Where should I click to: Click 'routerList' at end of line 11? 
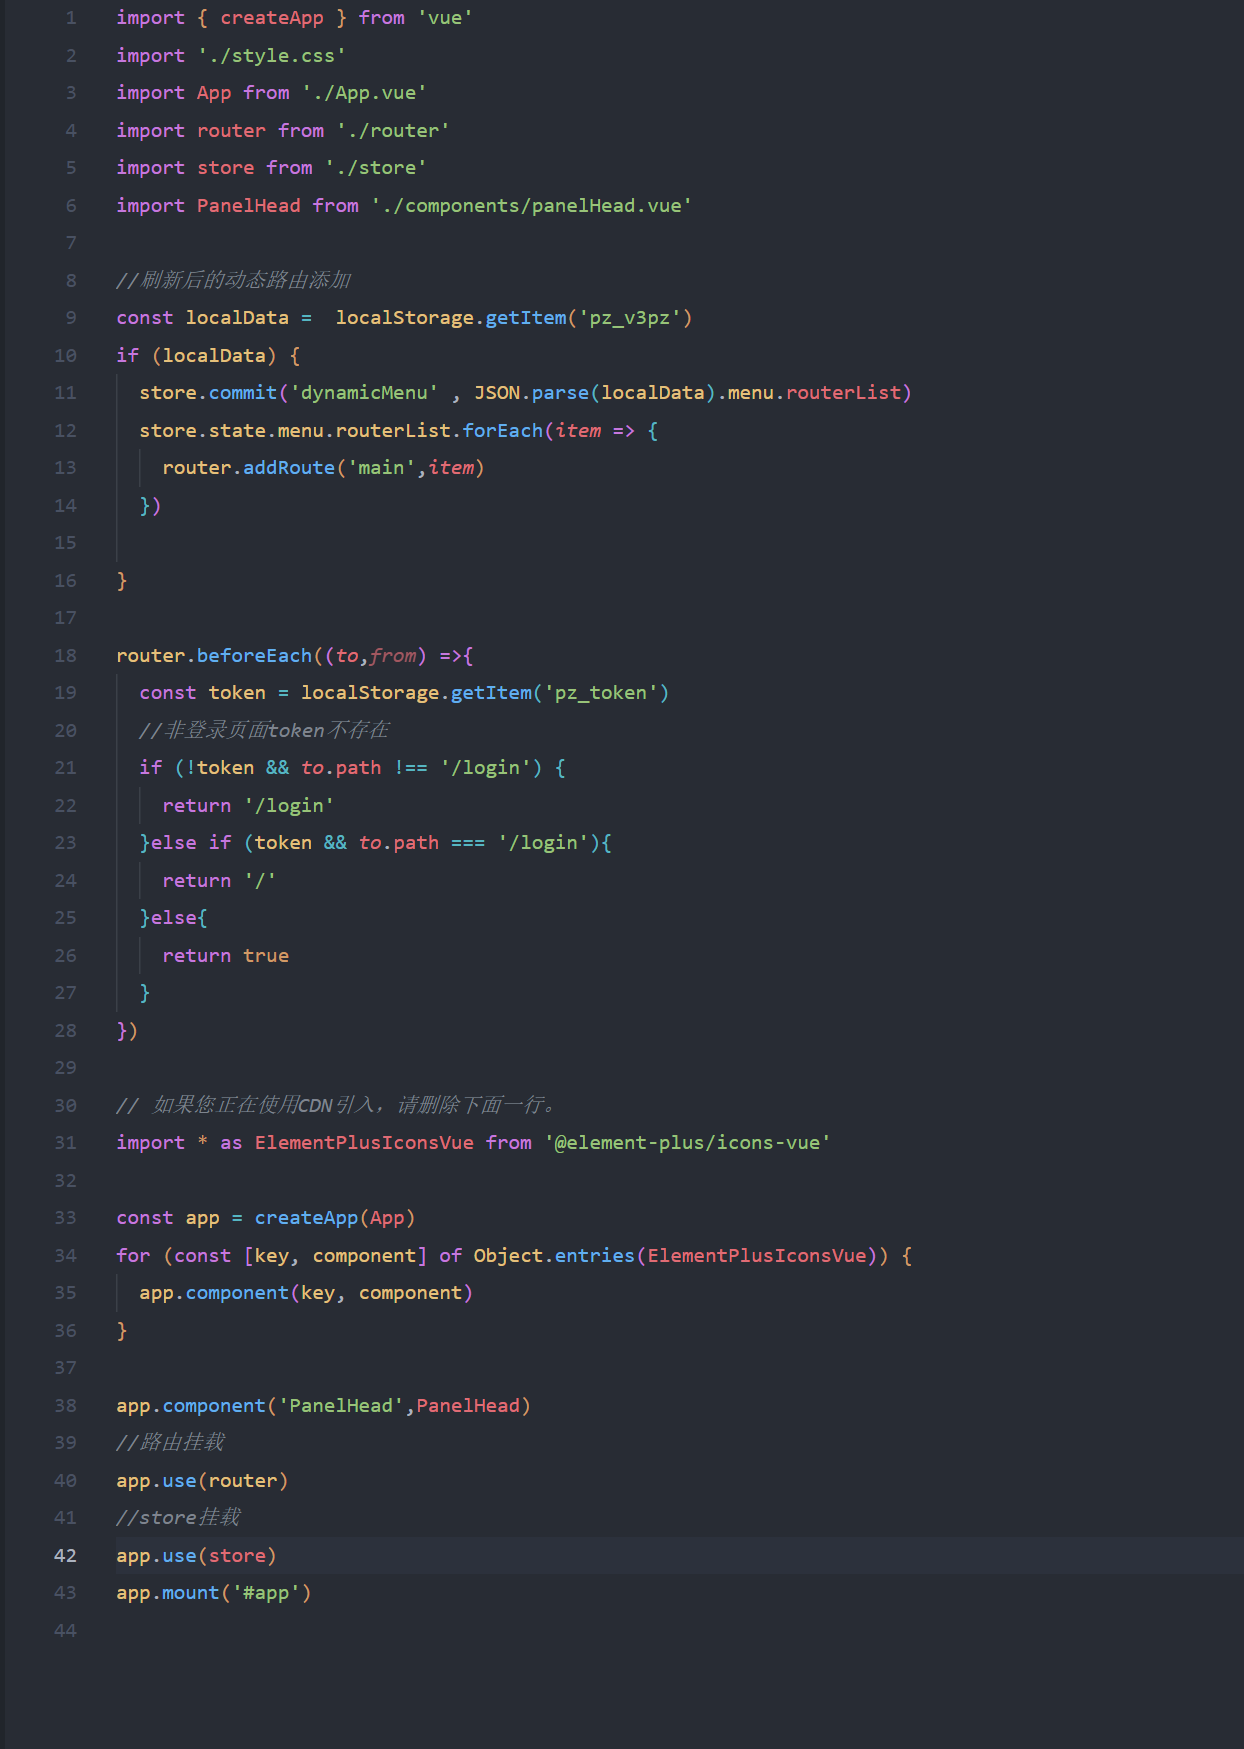point(843,393)
